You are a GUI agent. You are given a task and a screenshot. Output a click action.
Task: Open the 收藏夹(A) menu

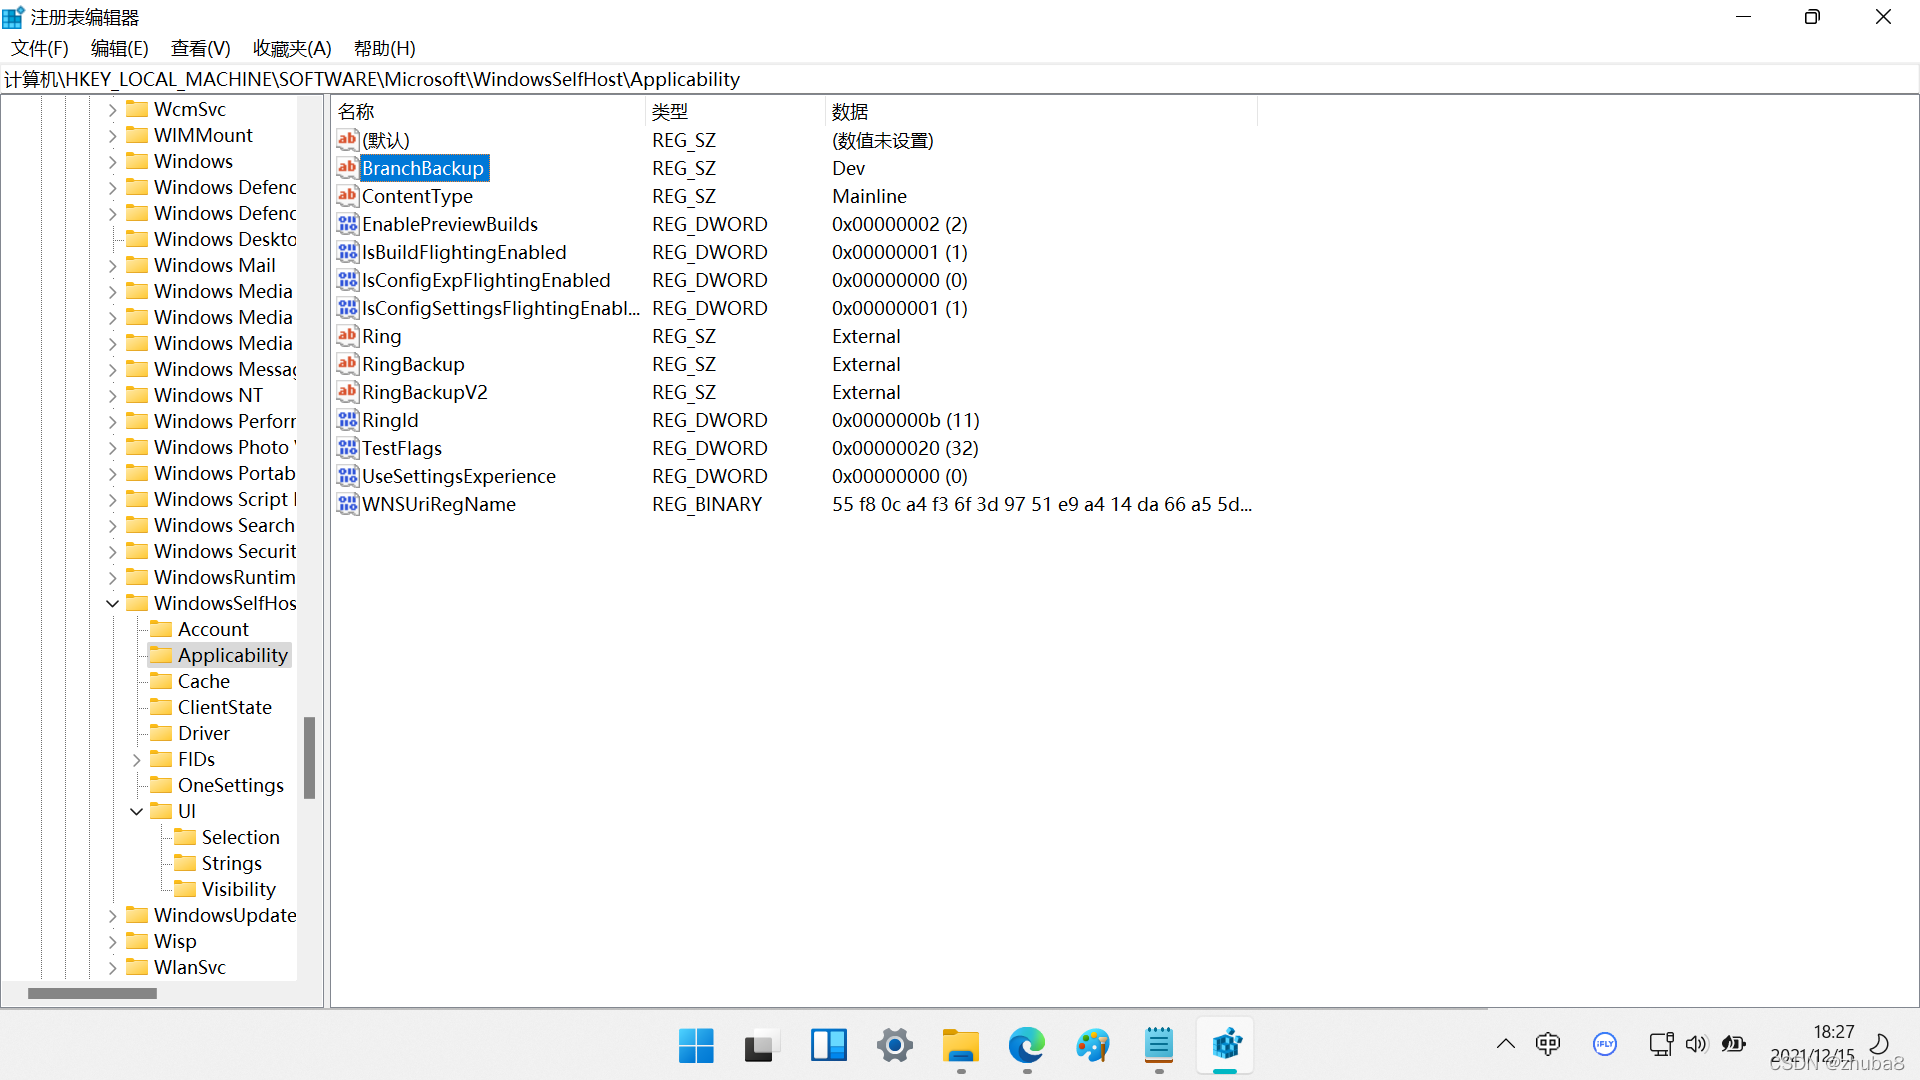pos(292,48)
